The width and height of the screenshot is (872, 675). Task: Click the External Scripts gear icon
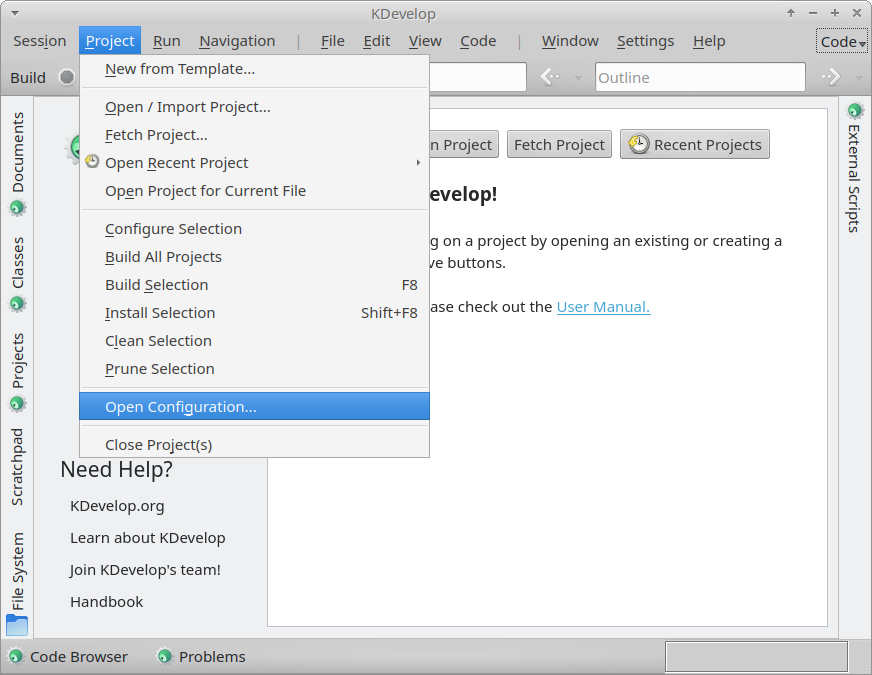[x=855, y=110]
